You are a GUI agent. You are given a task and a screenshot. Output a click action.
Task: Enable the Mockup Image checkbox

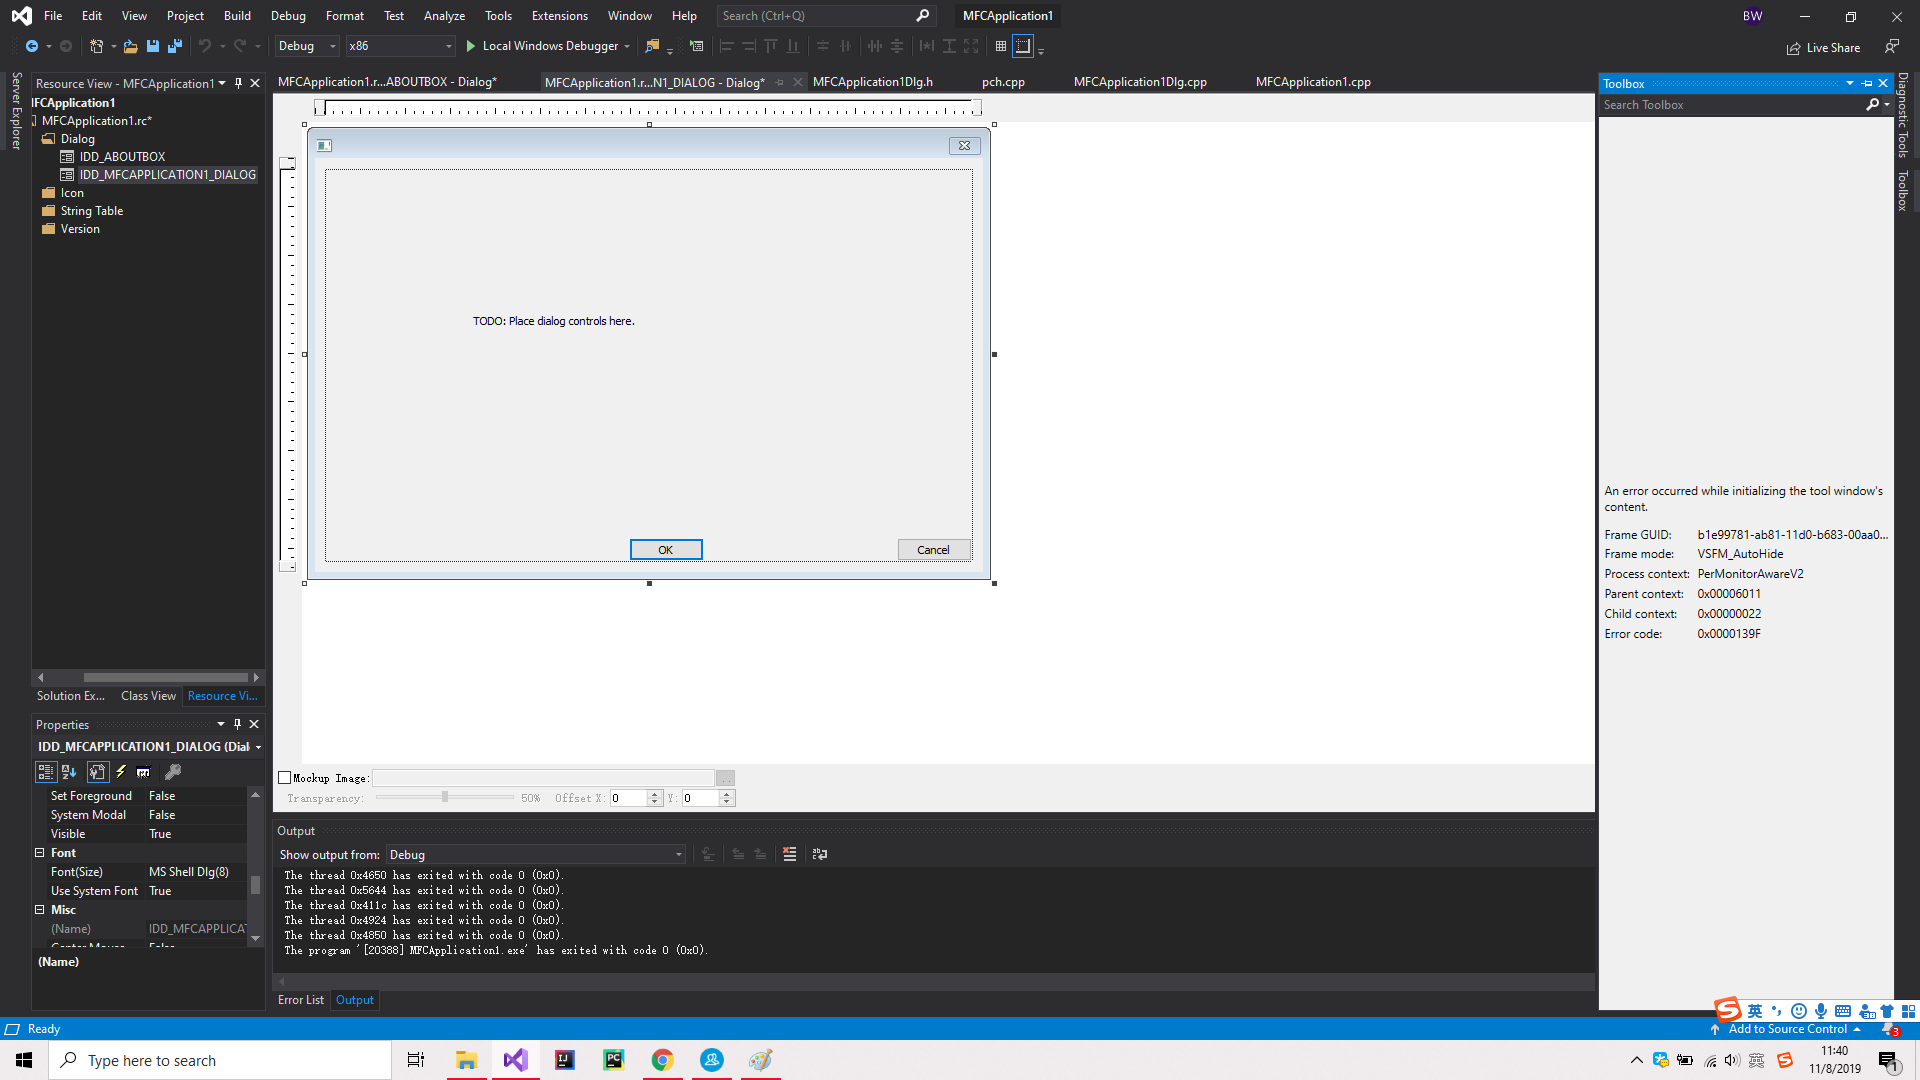(284, 778)
